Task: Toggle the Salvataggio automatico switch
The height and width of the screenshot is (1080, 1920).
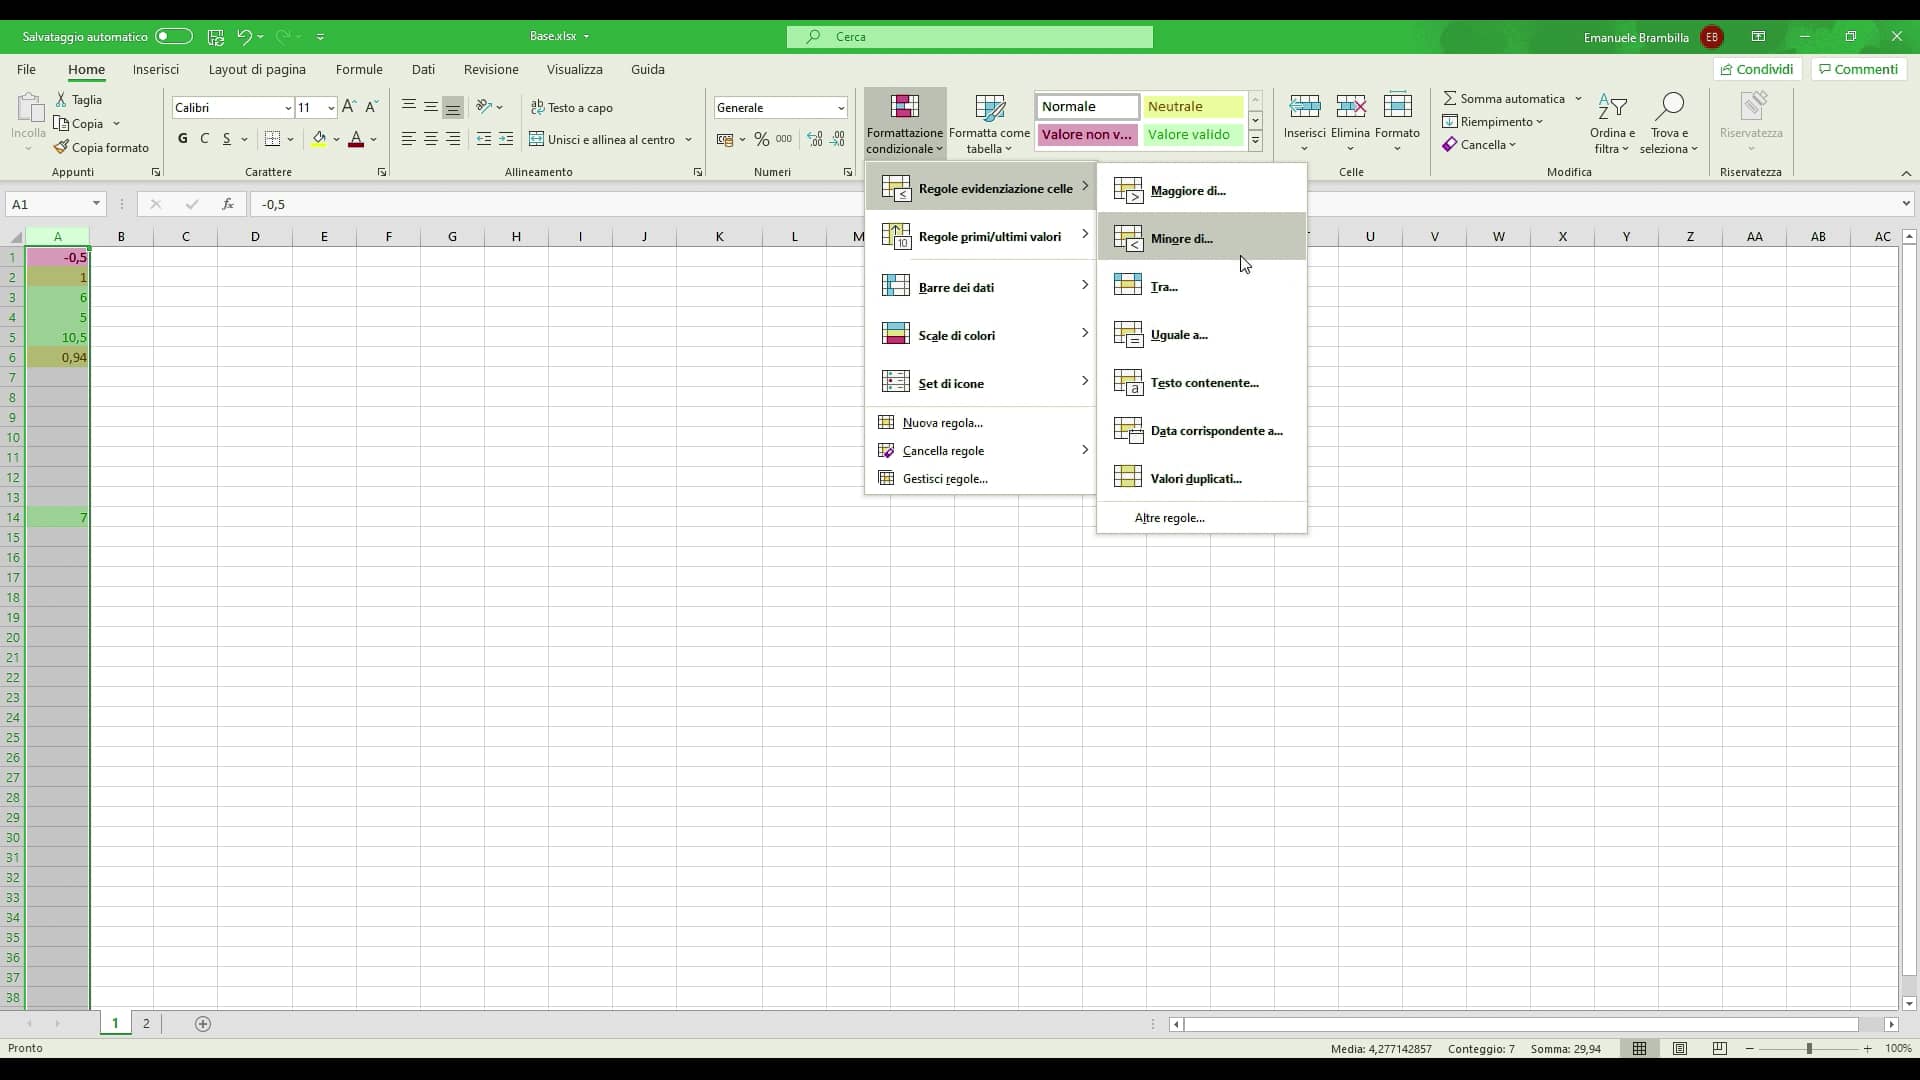Action: (x=173, y=37)
